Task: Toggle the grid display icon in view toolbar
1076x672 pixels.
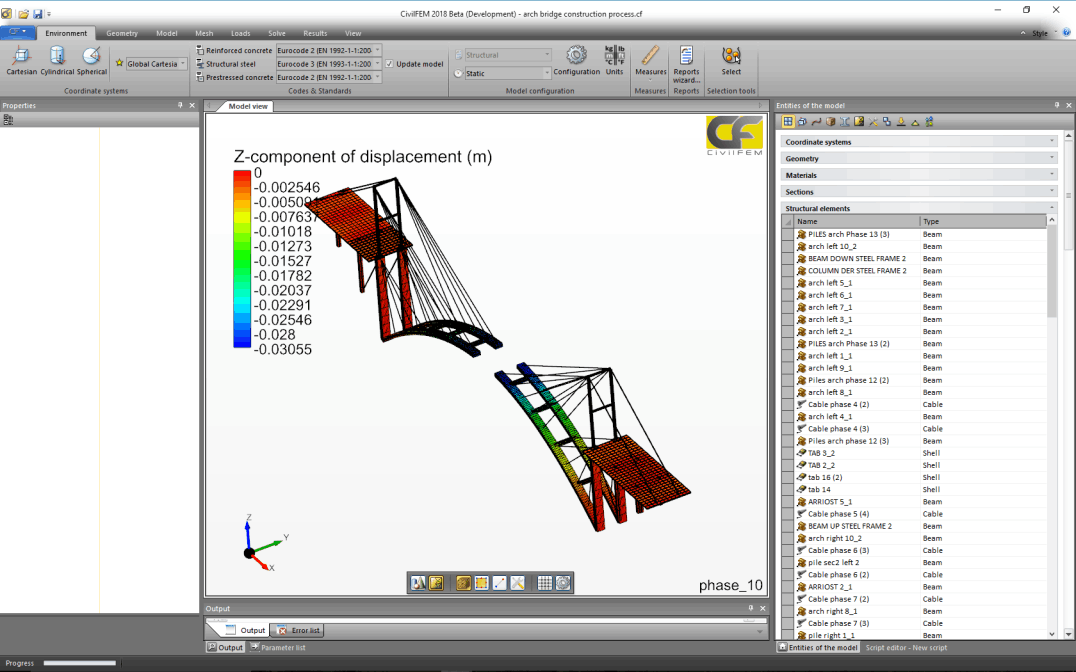Action: tap(545, 583)
